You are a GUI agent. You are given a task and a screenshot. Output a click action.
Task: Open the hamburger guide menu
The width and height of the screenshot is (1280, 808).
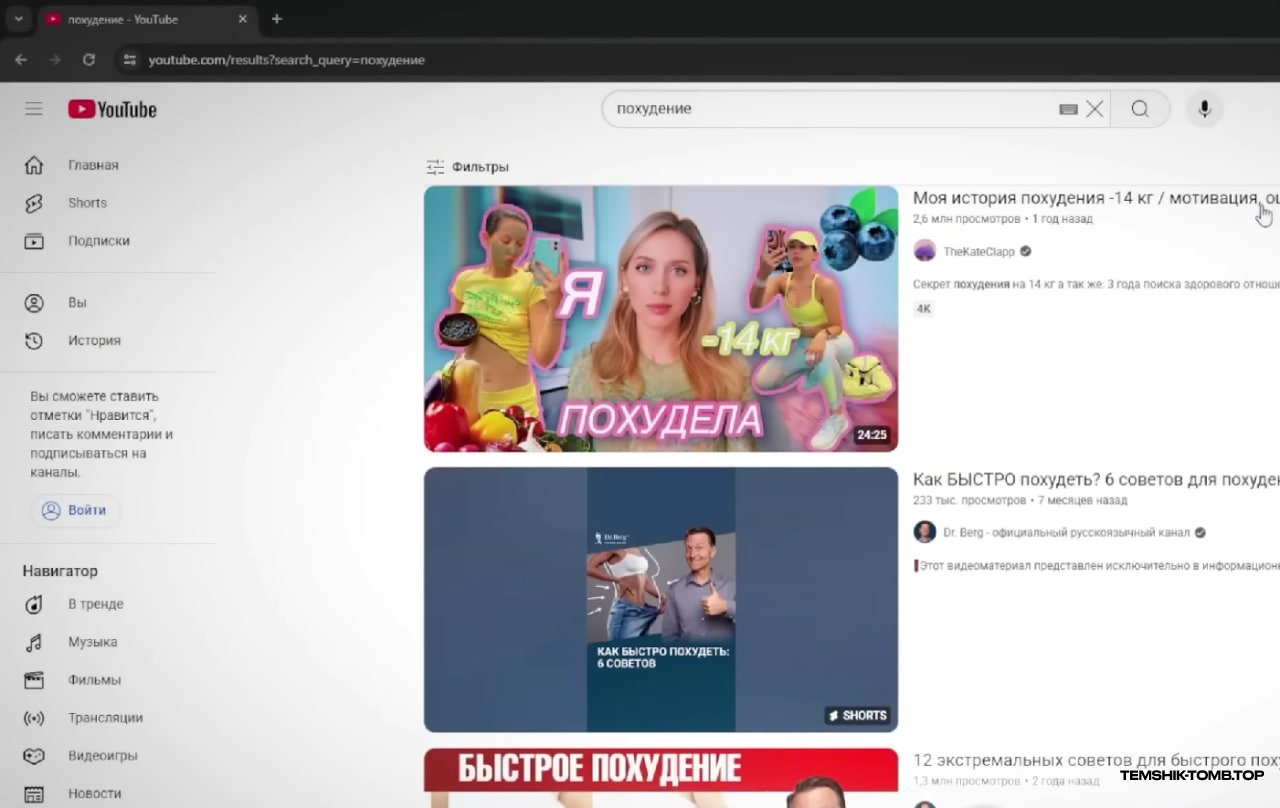[x=34, y=109]
